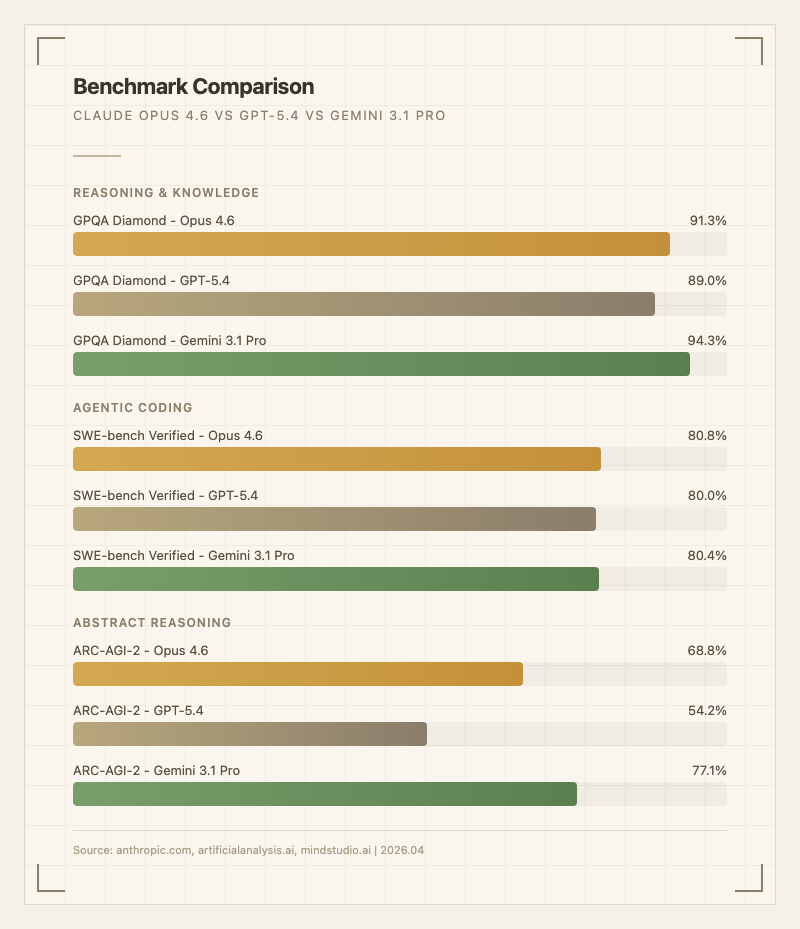Select the SWE-bench Verified GPT-5.4 bar
Screen dimensions: 800x929
[334, 519]
